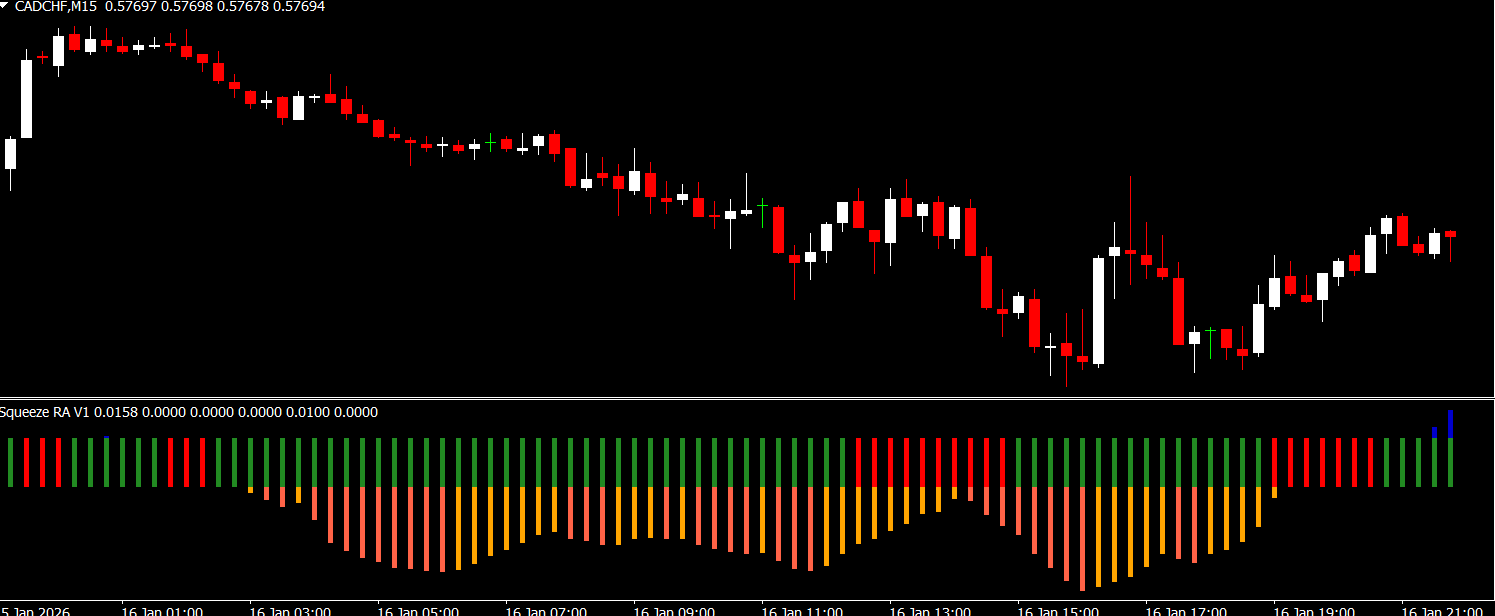1495x616 pixels.
Task: Click the tallest blue bar in Squeeze indicator
Action: [x=1450, y=423]
